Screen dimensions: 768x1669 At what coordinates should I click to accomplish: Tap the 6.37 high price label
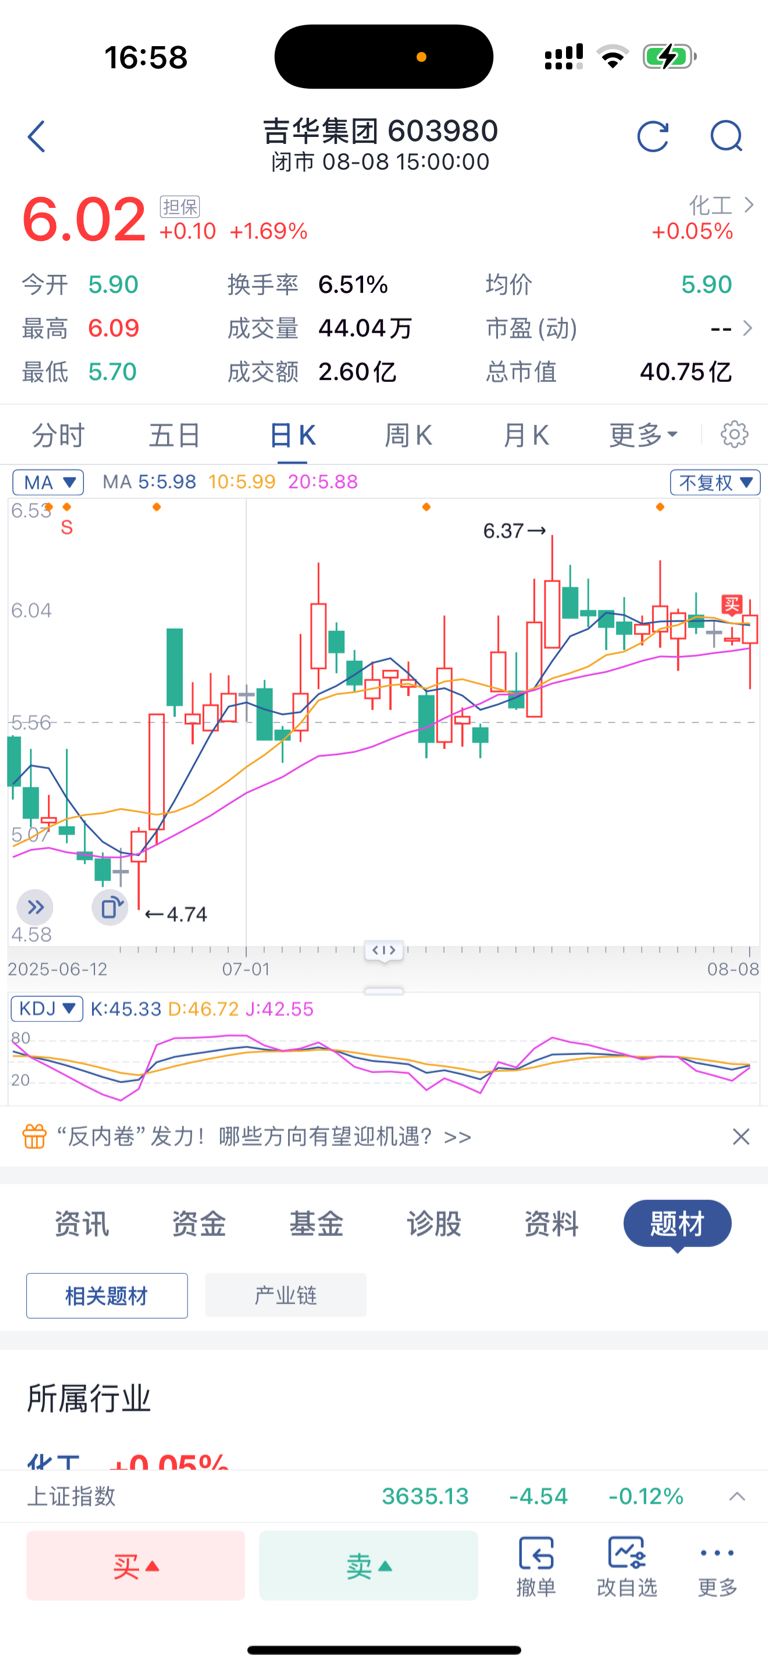515,531
